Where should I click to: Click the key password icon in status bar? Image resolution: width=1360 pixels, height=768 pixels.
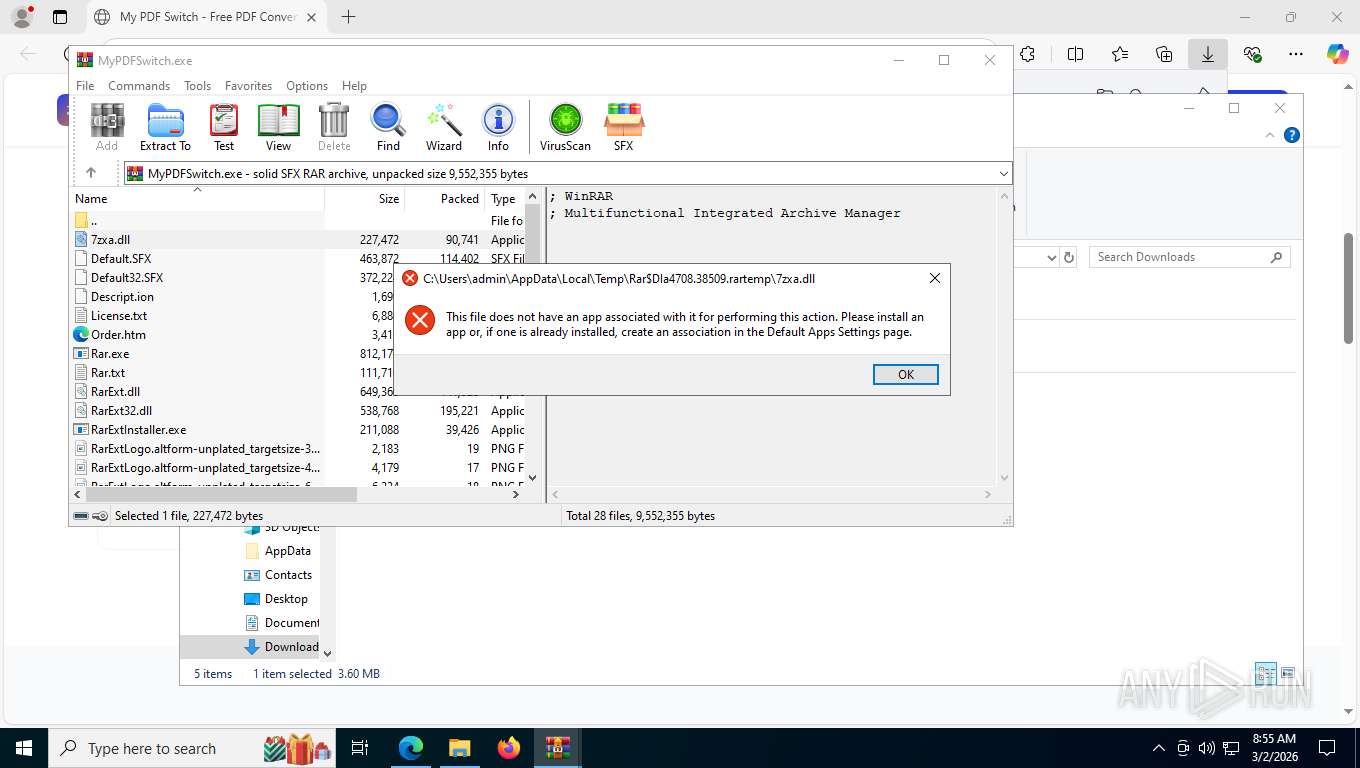click(x=100, y=516)
